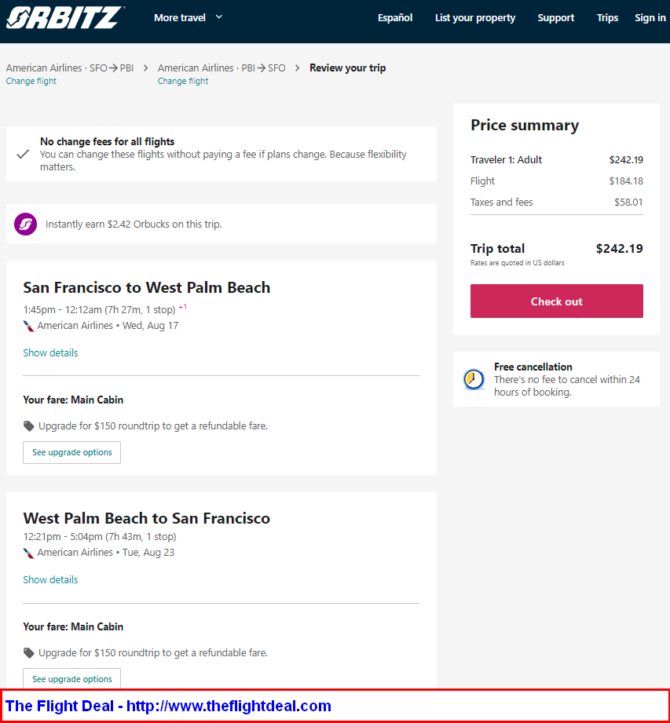Expand the More travel dropdown
Screen dimensions: 670x723
pyautogui.click(x=188, y=18)
